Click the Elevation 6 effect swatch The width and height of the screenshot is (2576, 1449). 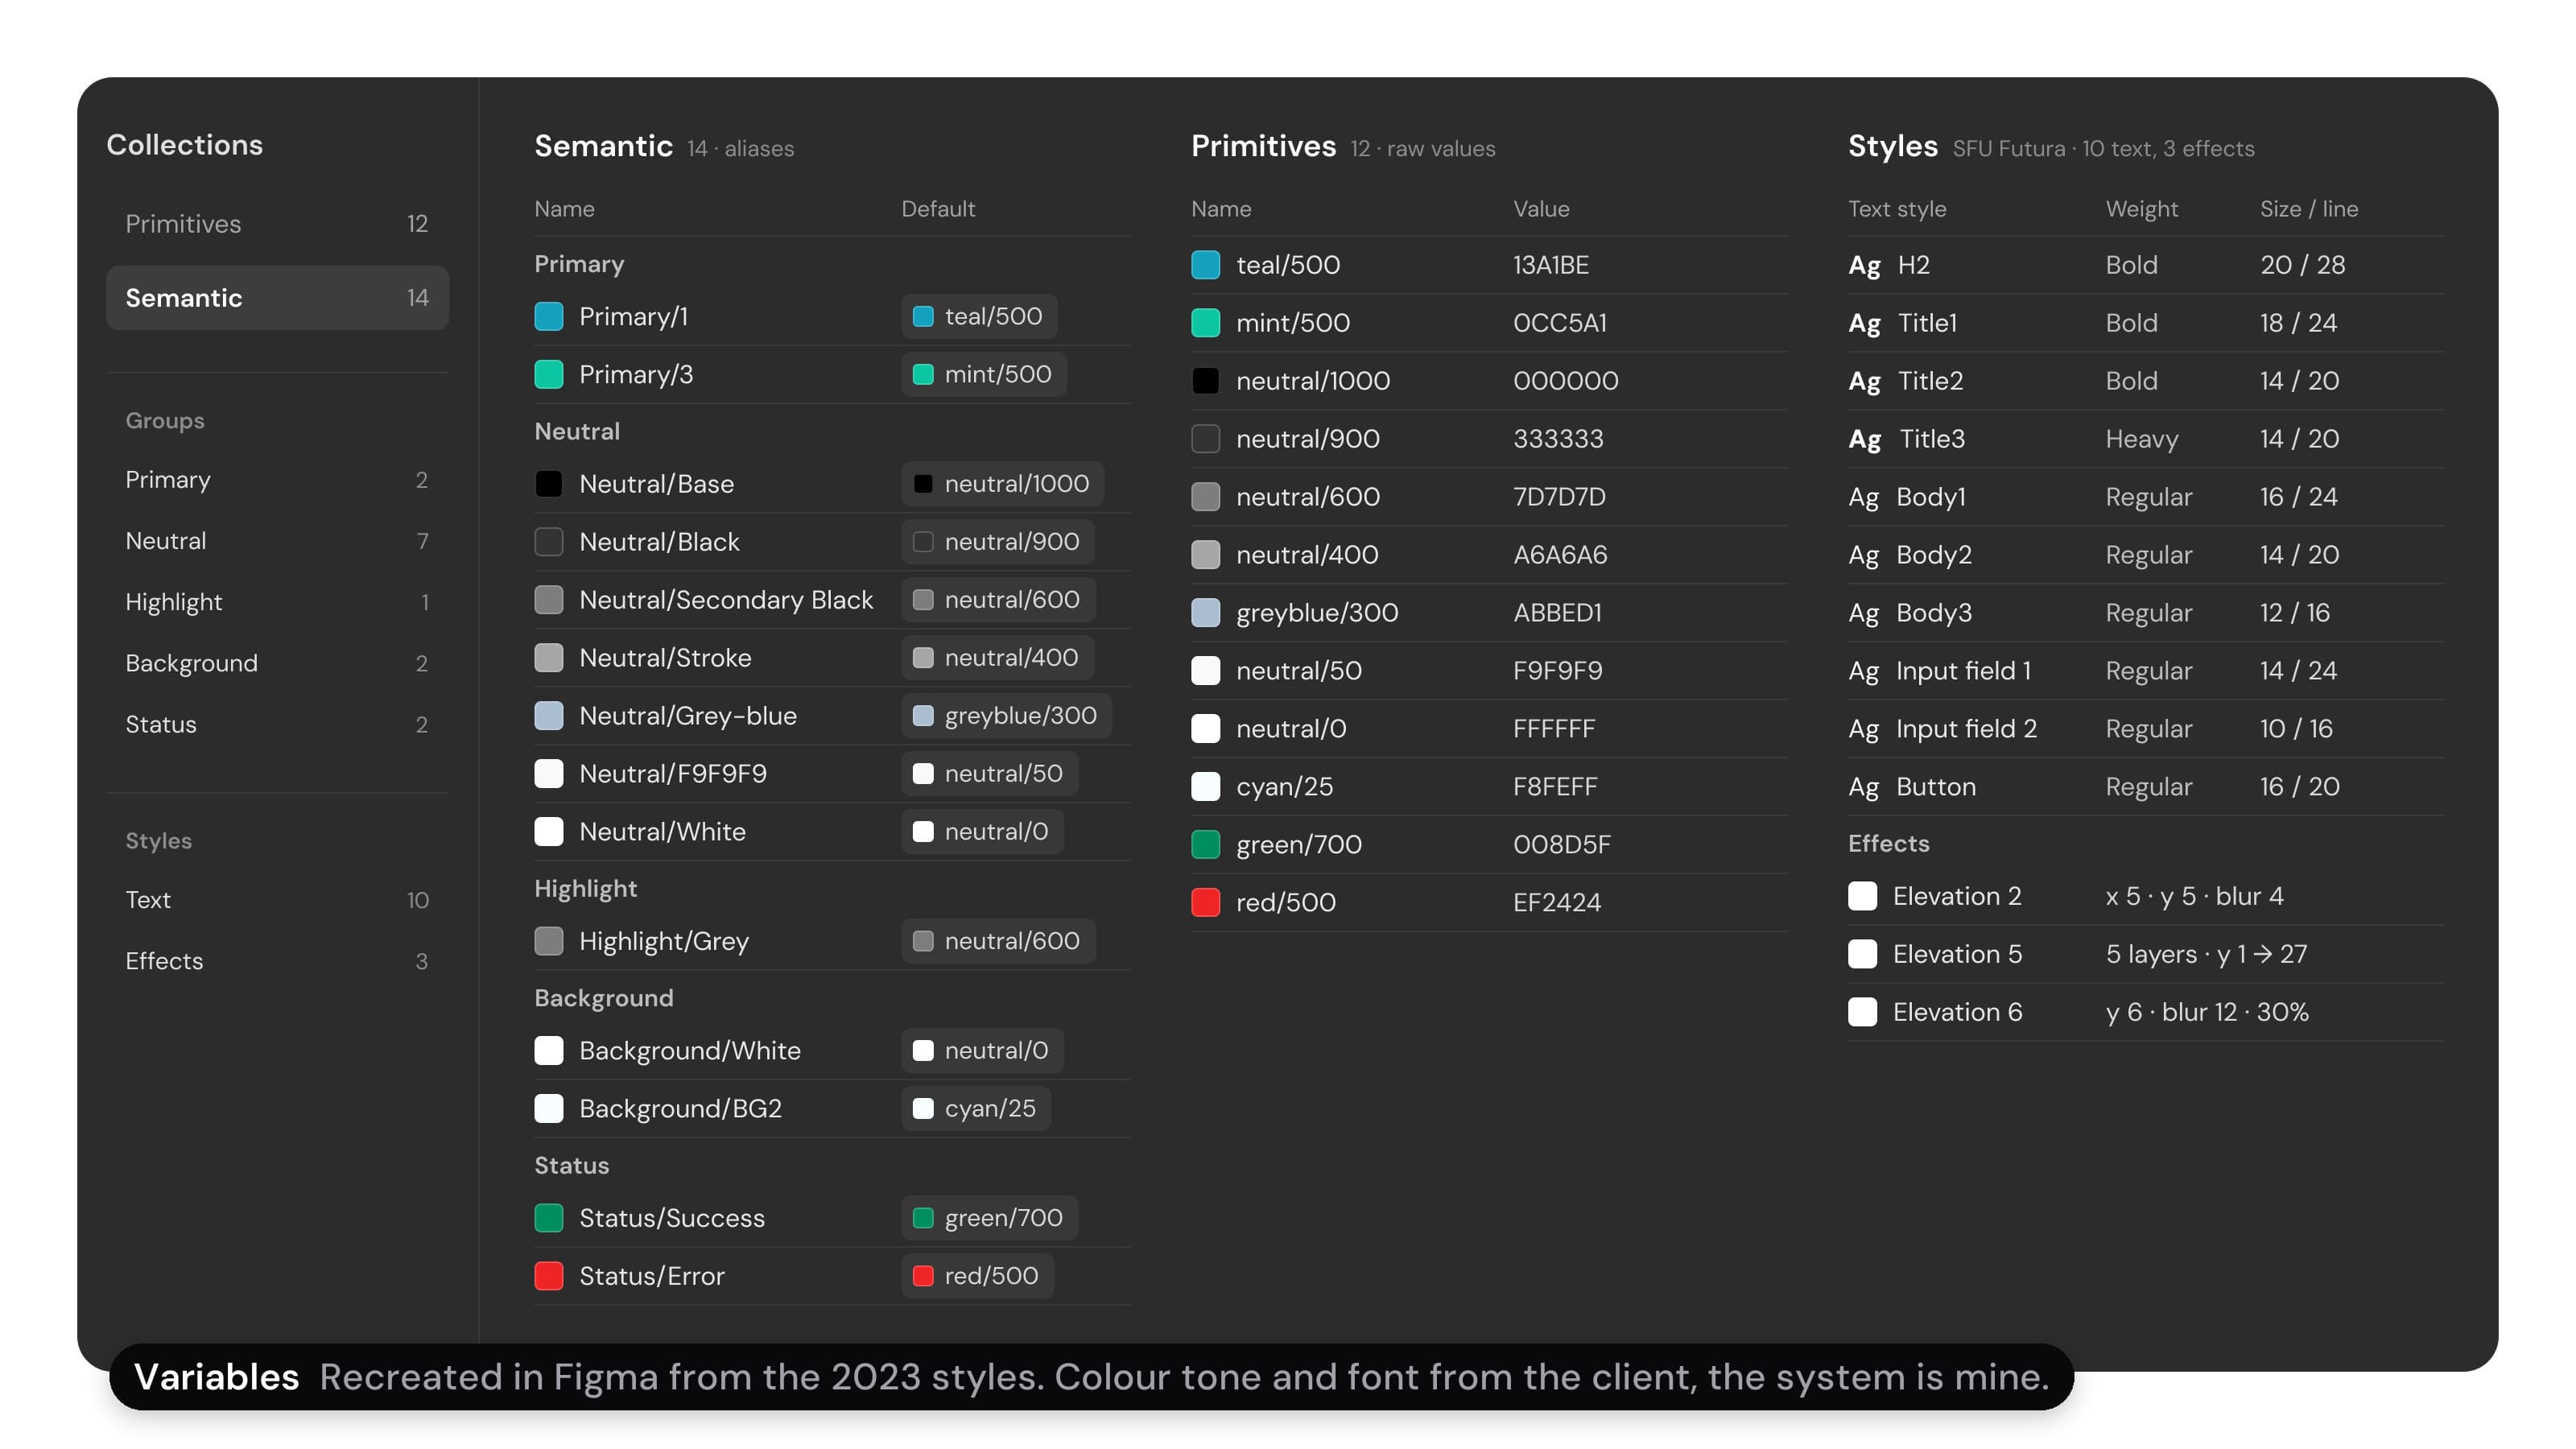click(x=1863, y=1012)
